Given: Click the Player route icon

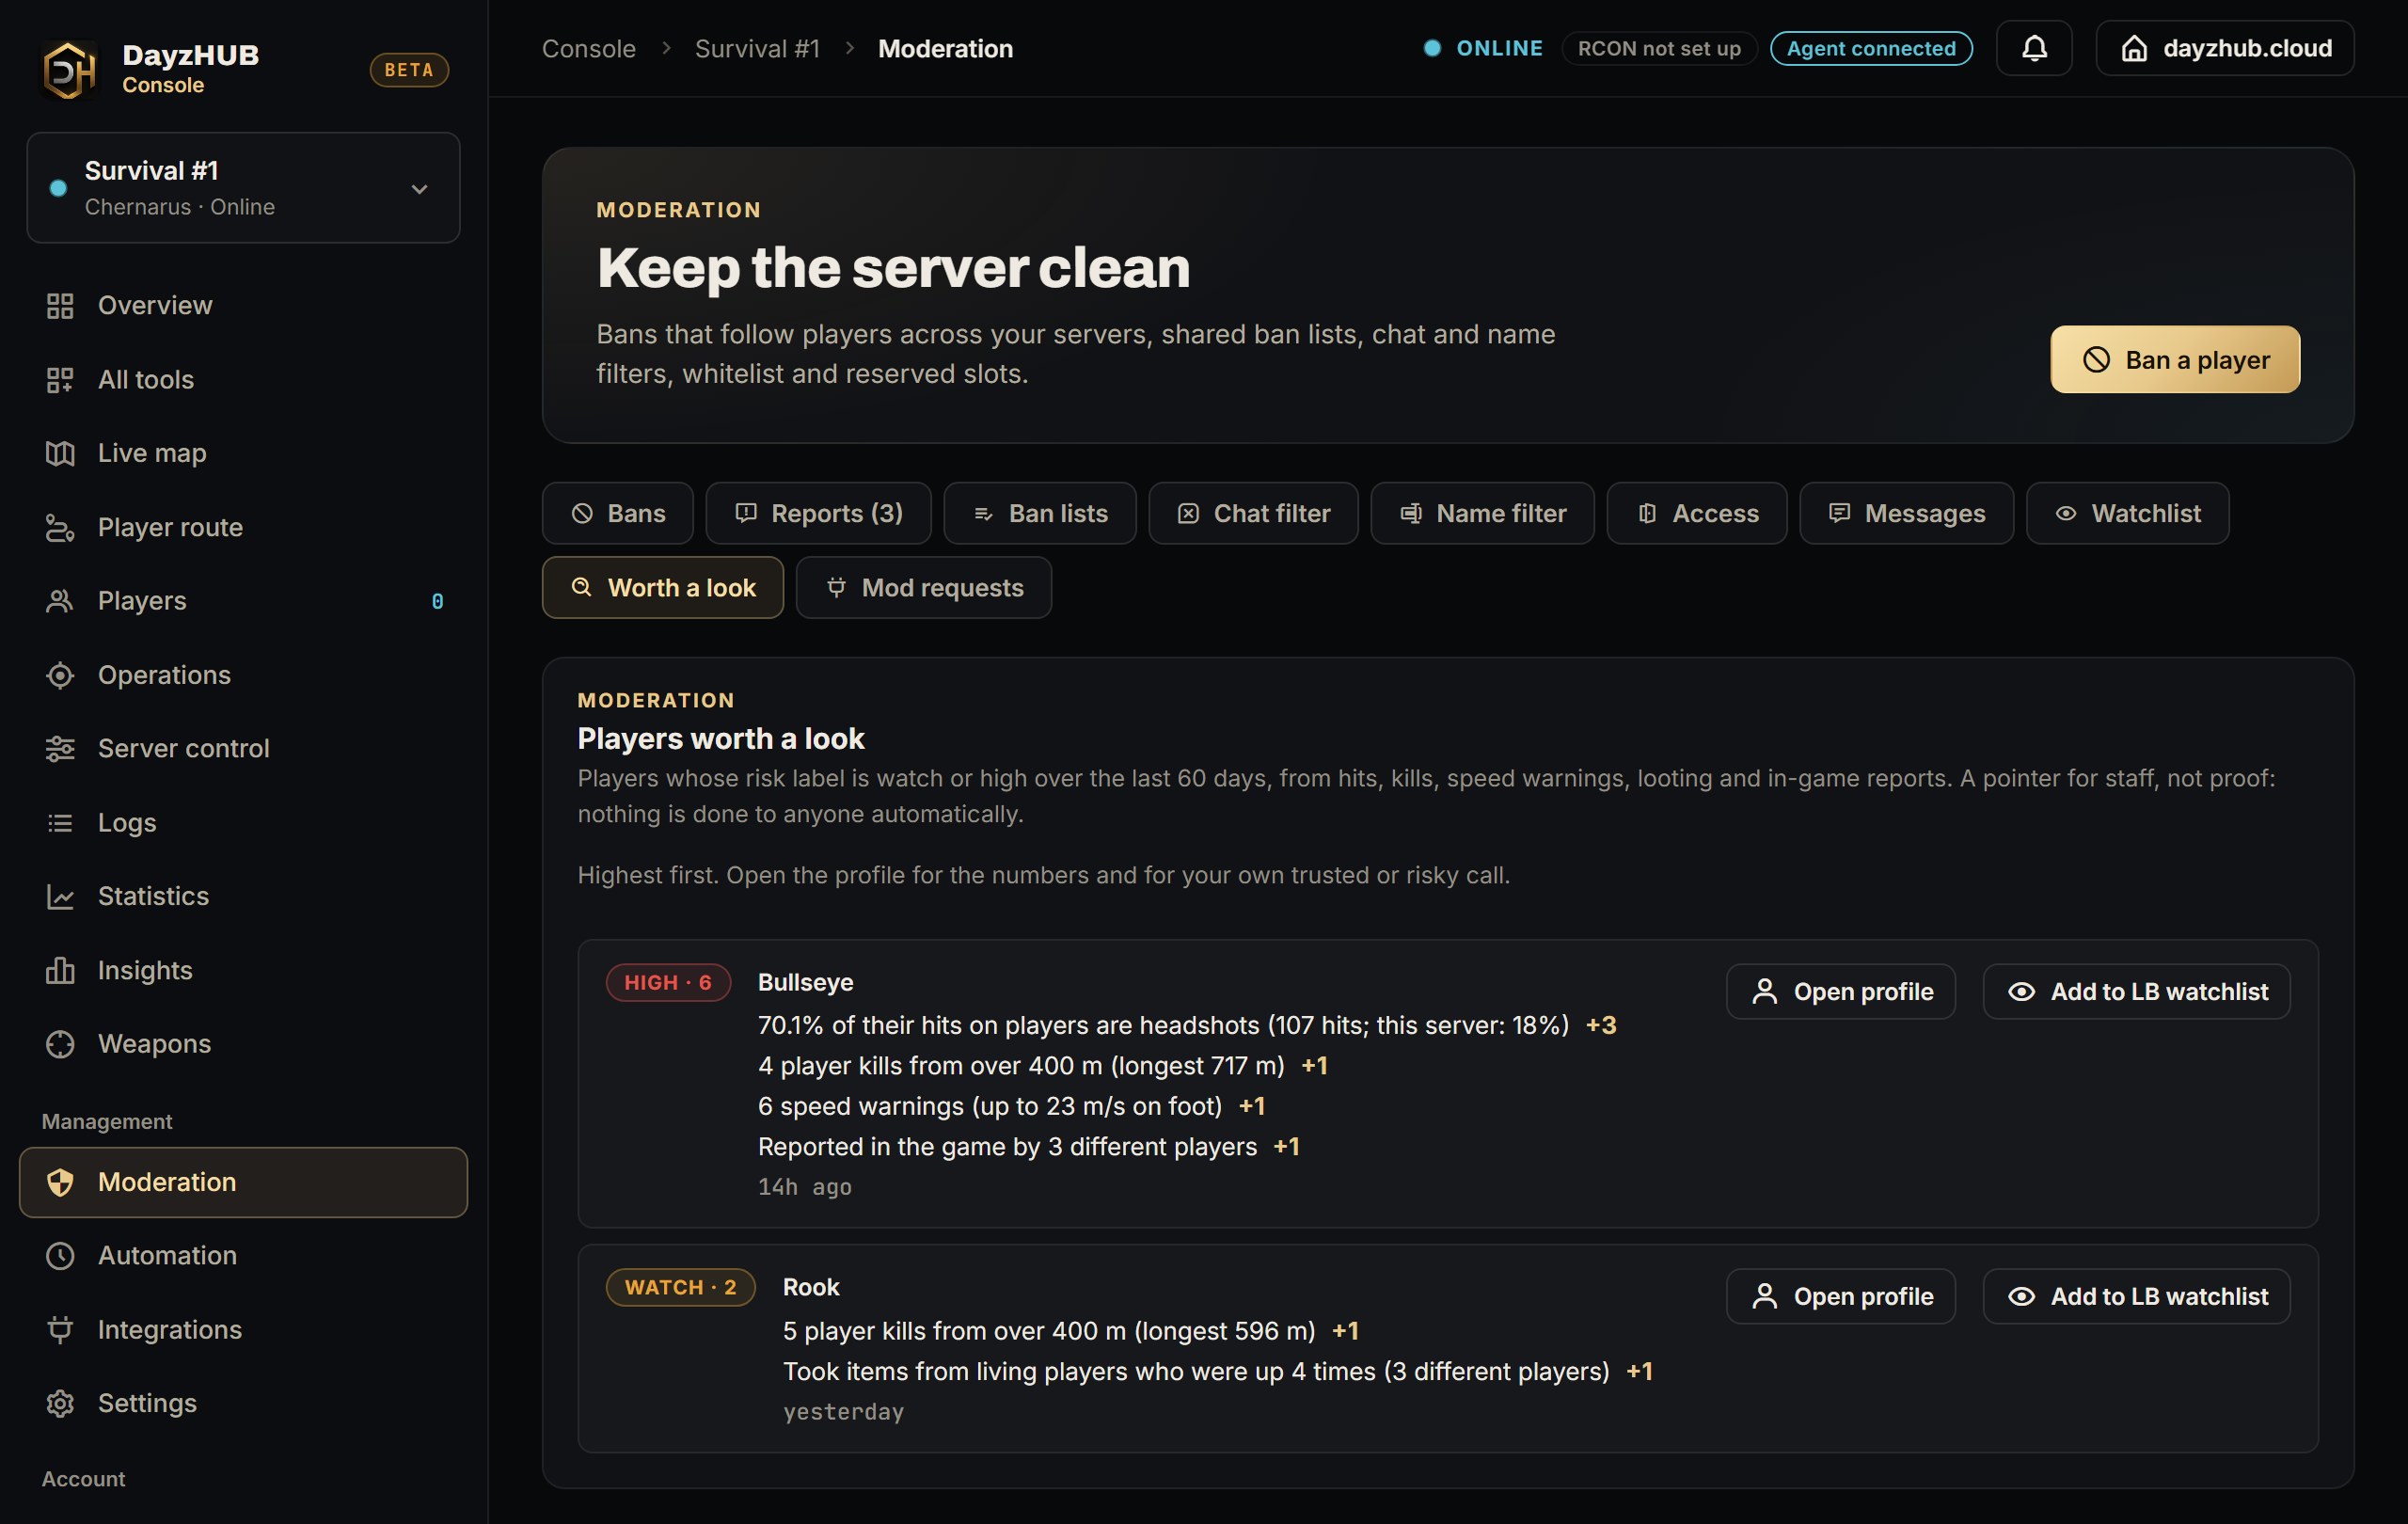Looking at the screenshot, I should coord(60,527).
